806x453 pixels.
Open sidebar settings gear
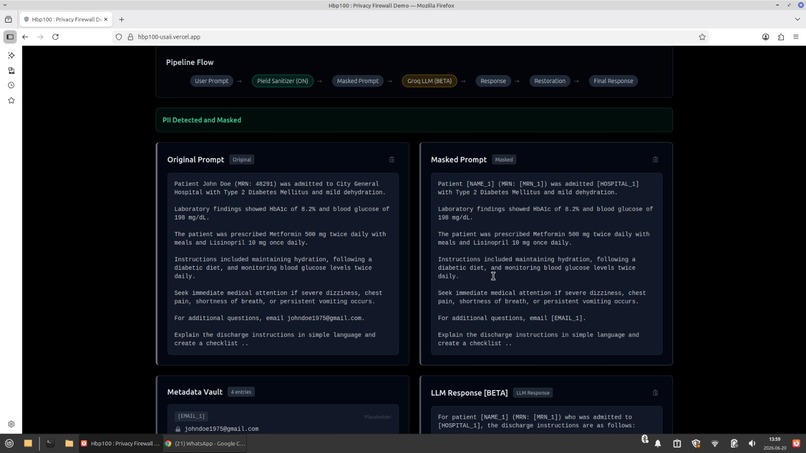(11, 424)
